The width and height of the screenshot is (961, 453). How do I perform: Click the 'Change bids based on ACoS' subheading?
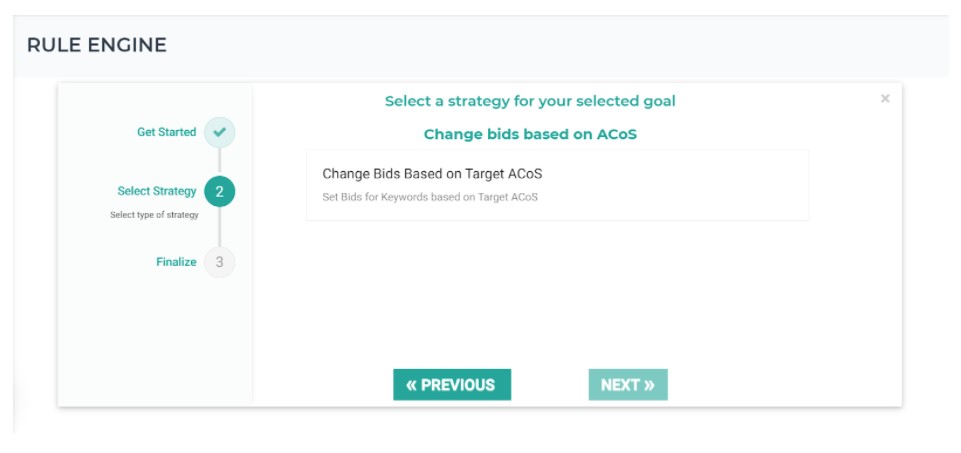[530, 134]
